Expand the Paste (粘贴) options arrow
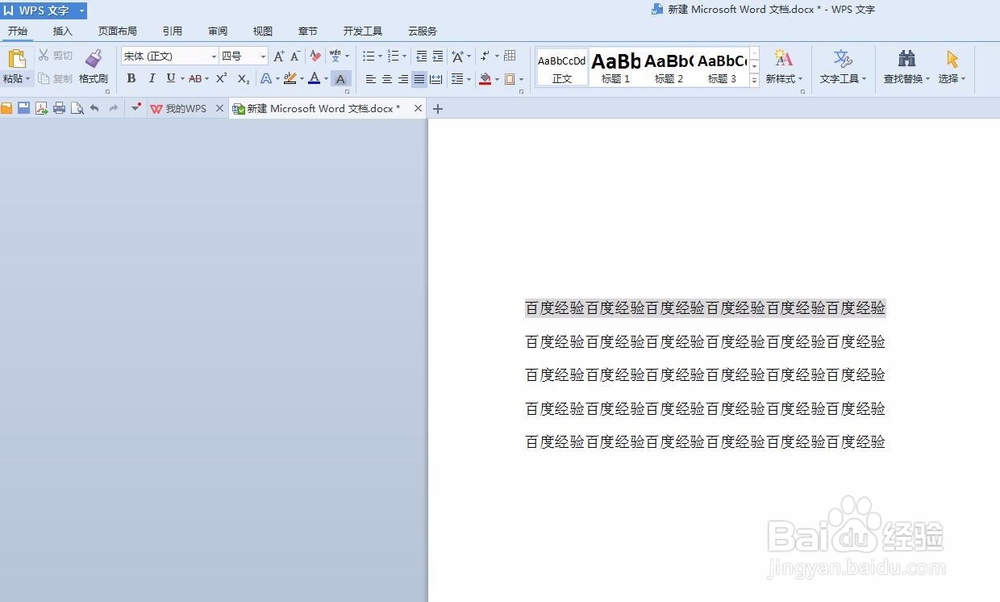Screen dimensions: 1000x602 tap(28, 79)
